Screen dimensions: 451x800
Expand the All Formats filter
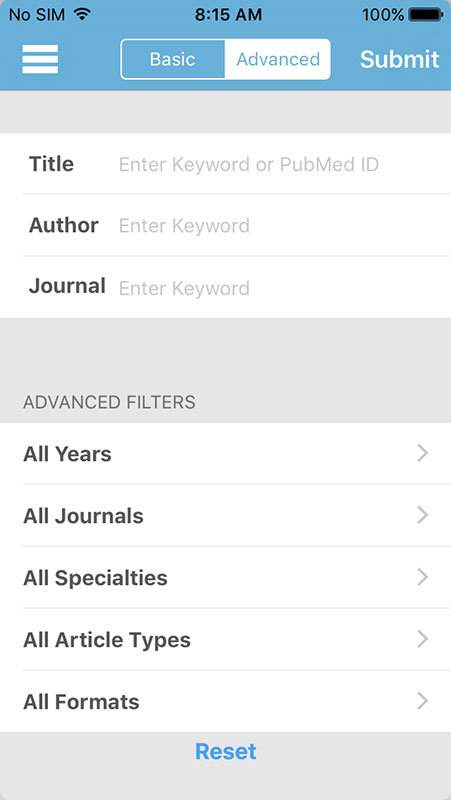coord(226,702)
